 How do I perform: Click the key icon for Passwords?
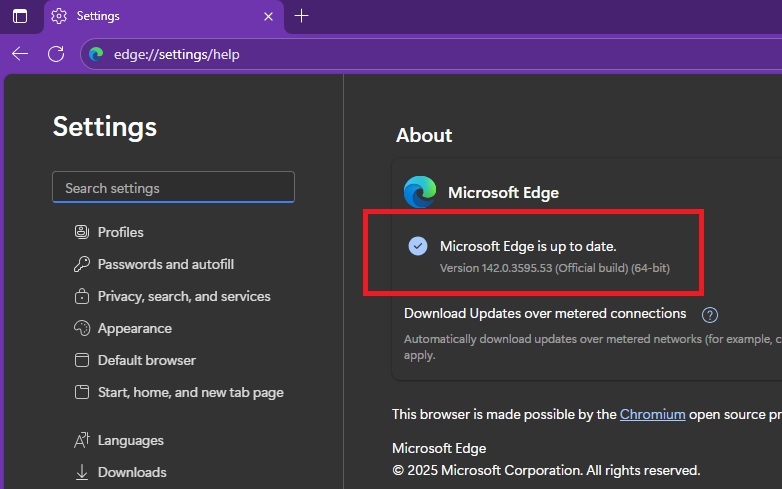coord(82,264)
